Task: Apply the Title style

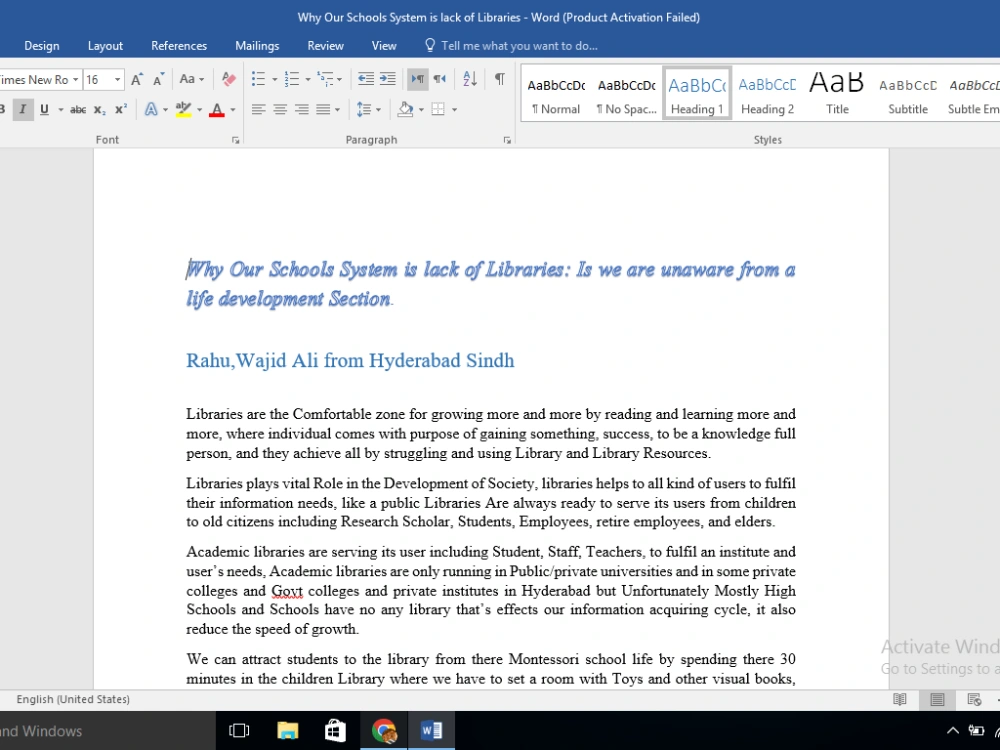Action: [837, 94]
